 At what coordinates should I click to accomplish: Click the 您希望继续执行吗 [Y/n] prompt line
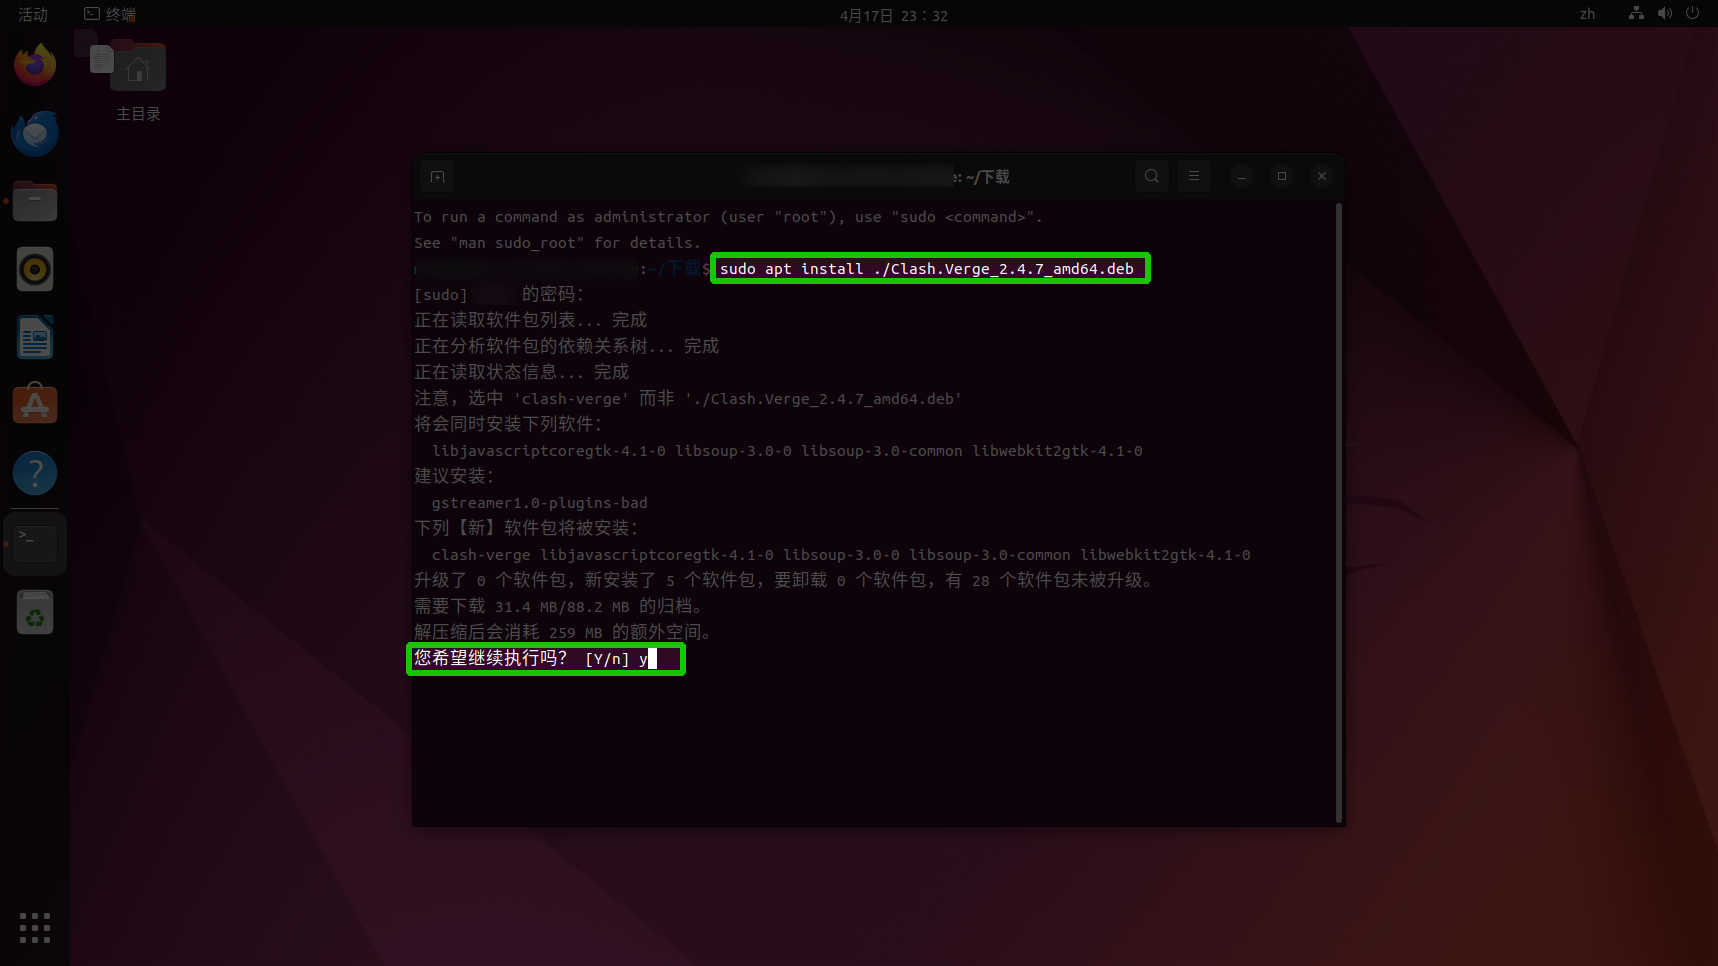[535, 658]
